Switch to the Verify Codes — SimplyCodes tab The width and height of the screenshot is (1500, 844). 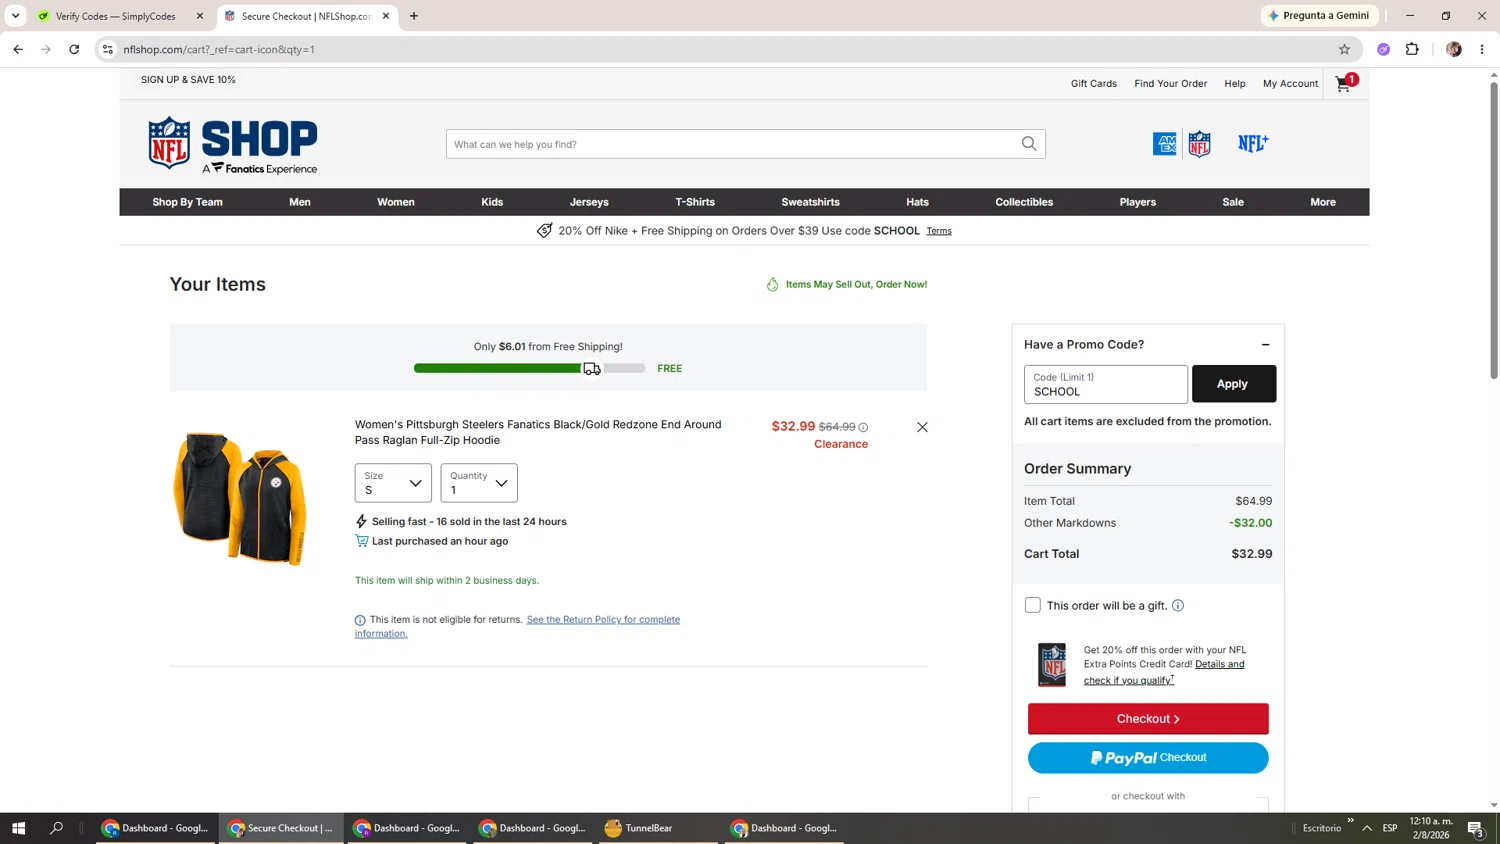click(116, 16)
